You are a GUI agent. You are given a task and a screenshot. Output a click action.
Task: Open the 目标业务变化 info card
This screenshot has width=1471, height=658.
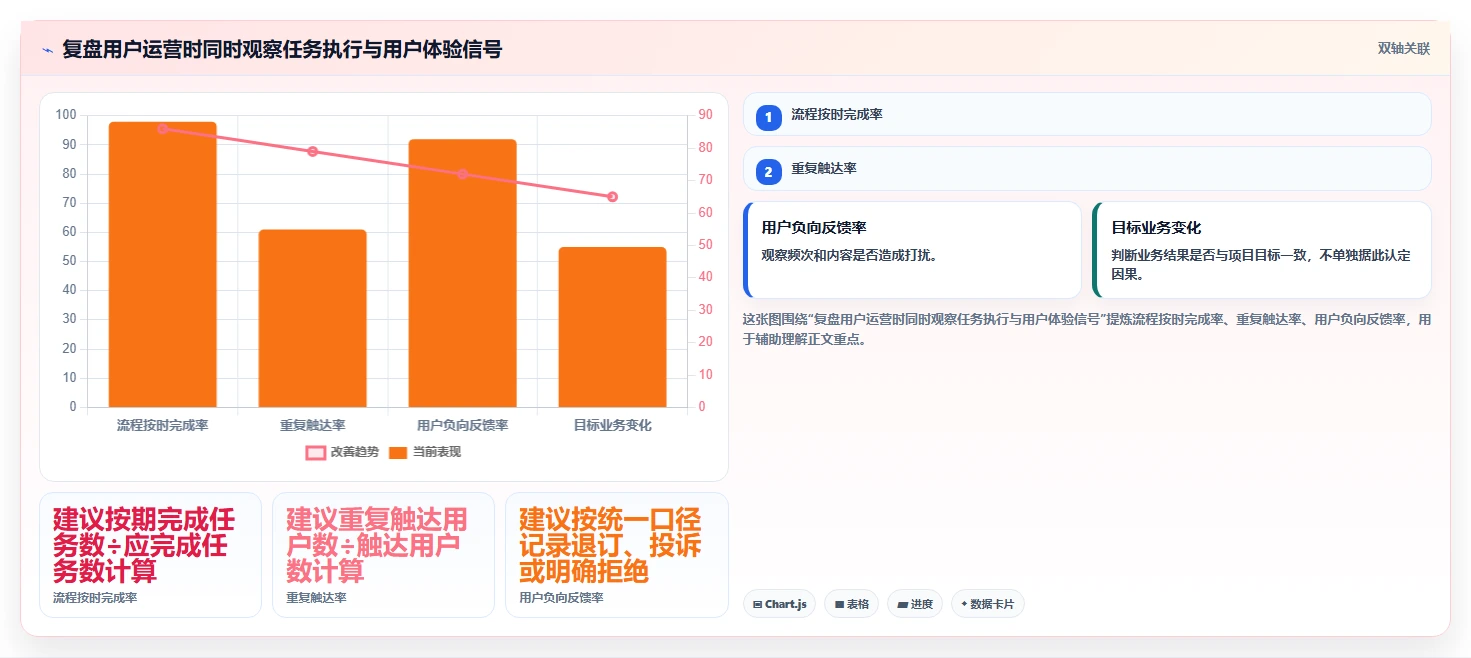[x=1262, y=250]
